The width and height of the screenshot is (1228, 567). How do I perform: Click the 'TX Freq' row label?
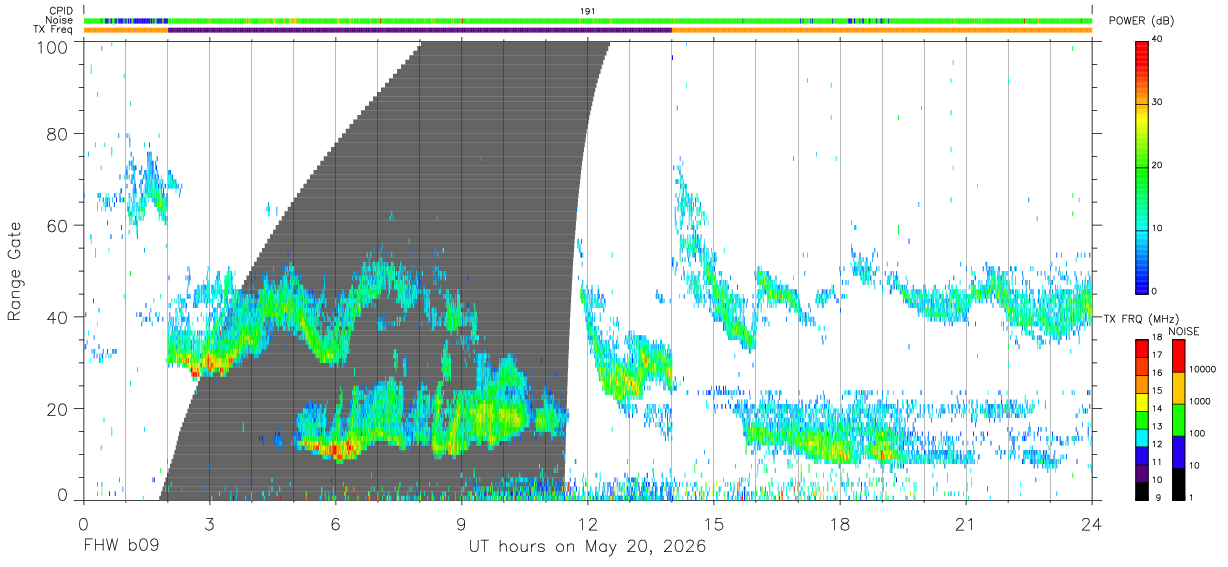tap(55, 30)
